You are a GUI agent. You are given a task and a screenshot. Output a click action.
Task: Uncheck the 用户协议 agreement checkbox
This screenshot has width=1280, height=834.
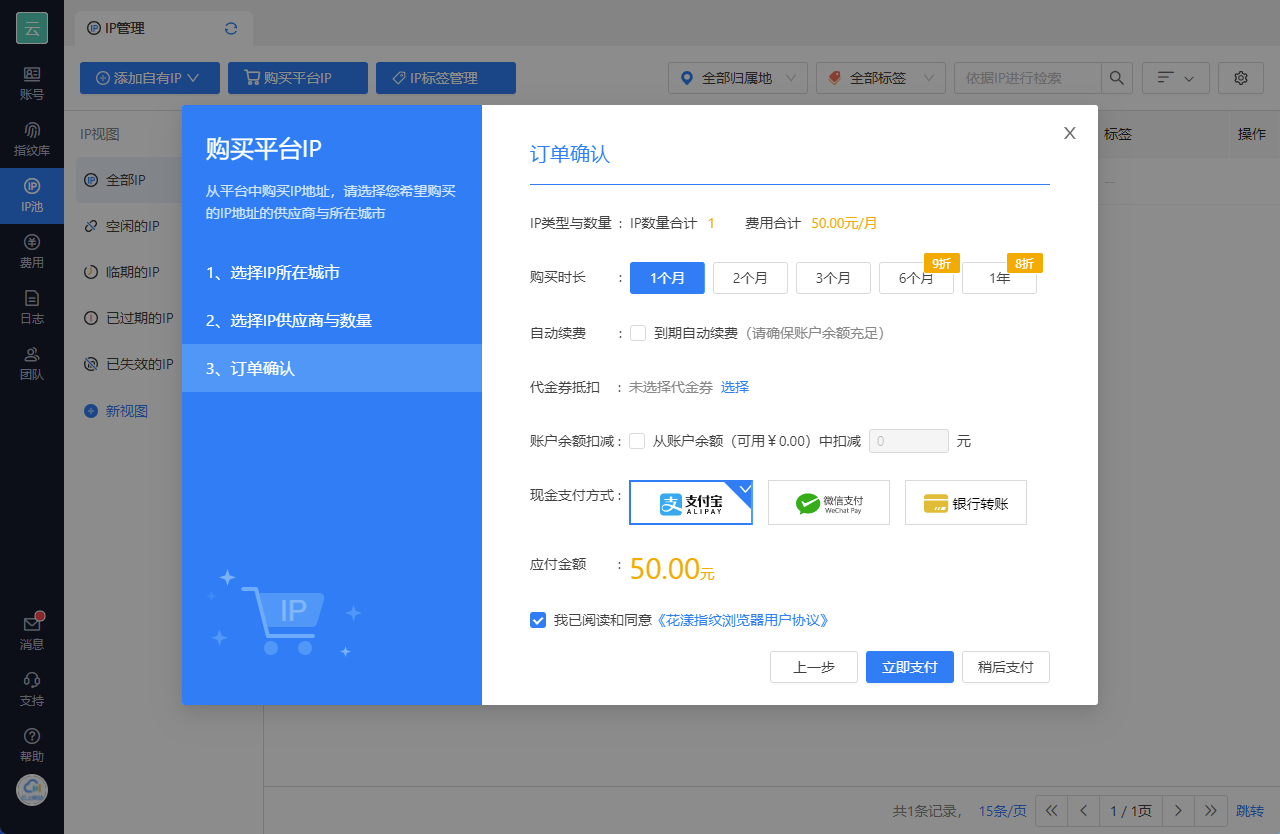coord(538,620)
